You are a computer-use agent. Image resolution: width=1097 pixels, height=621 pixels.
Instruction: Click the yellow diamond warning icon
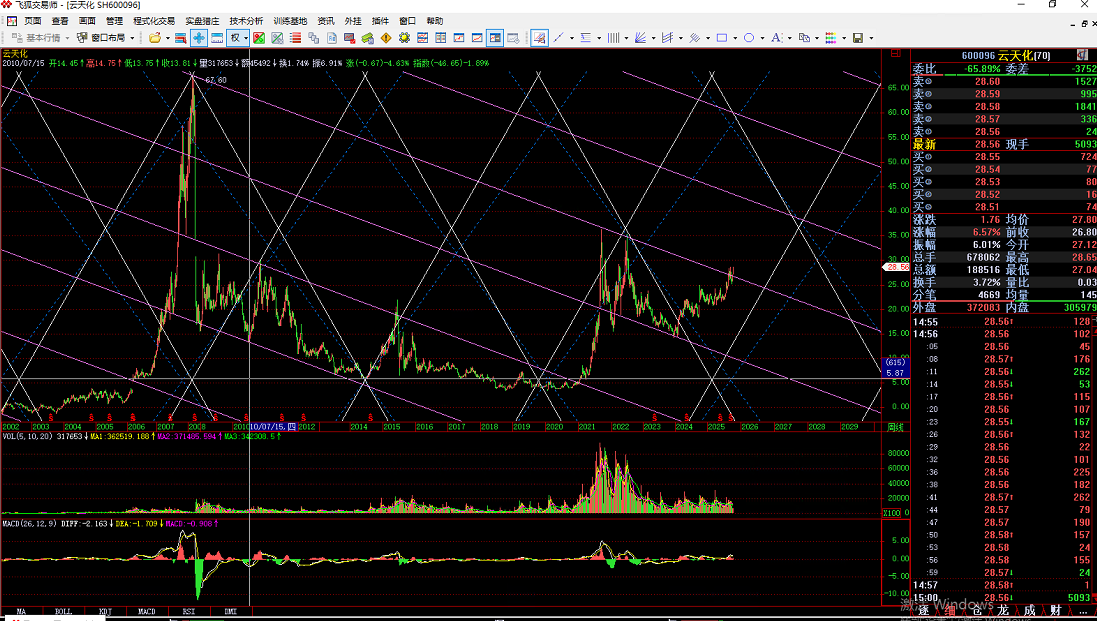pos(385,38)
